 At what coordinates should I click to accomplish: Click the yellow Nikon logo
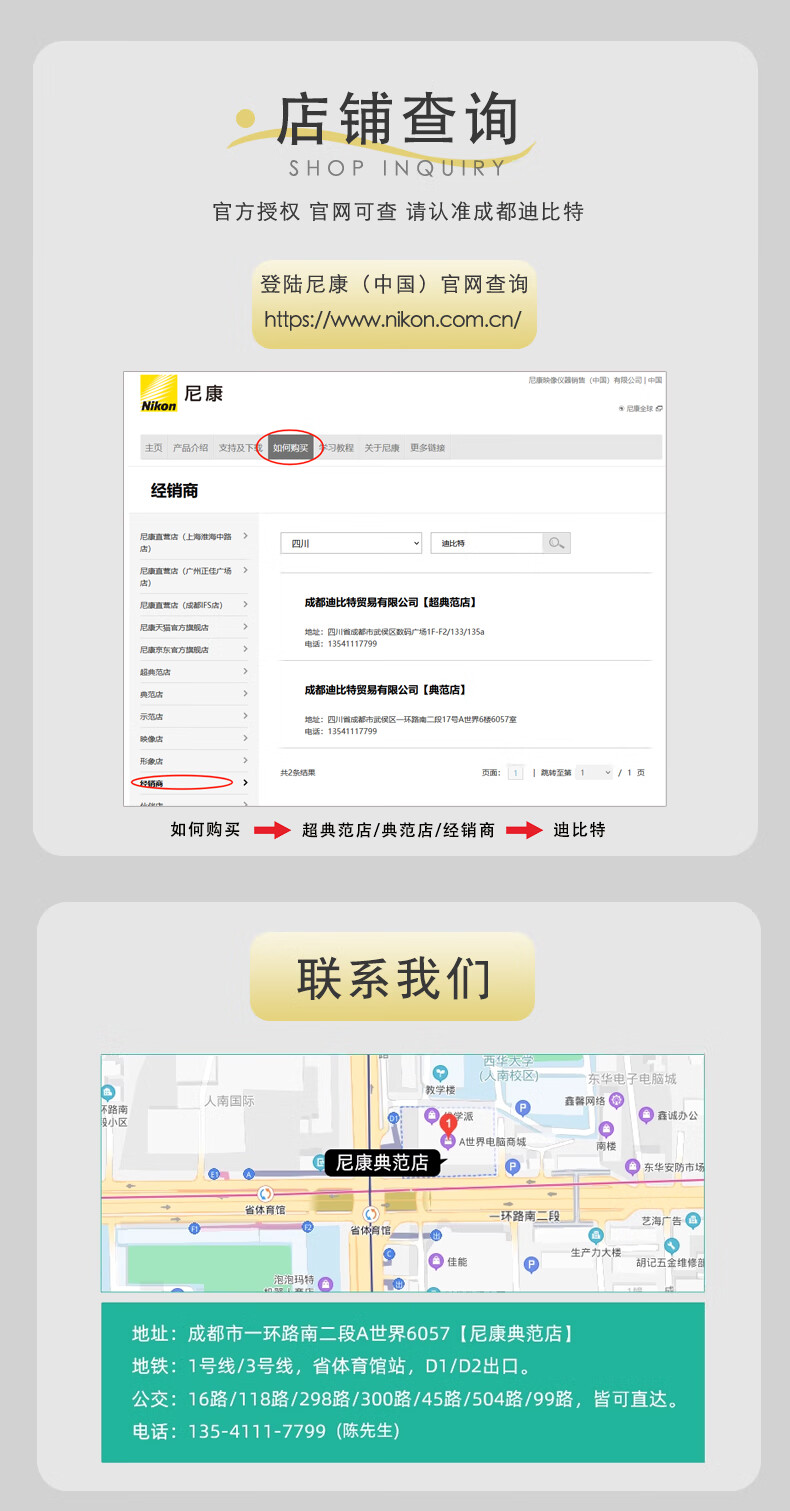pos(158,393)
